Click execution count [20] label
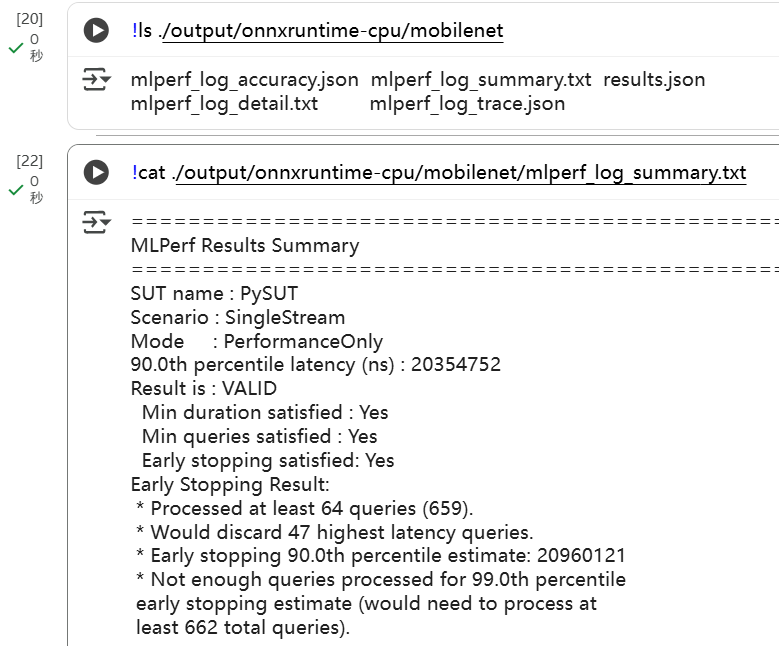Screen dimensions: 779x646 coord(30,19)
